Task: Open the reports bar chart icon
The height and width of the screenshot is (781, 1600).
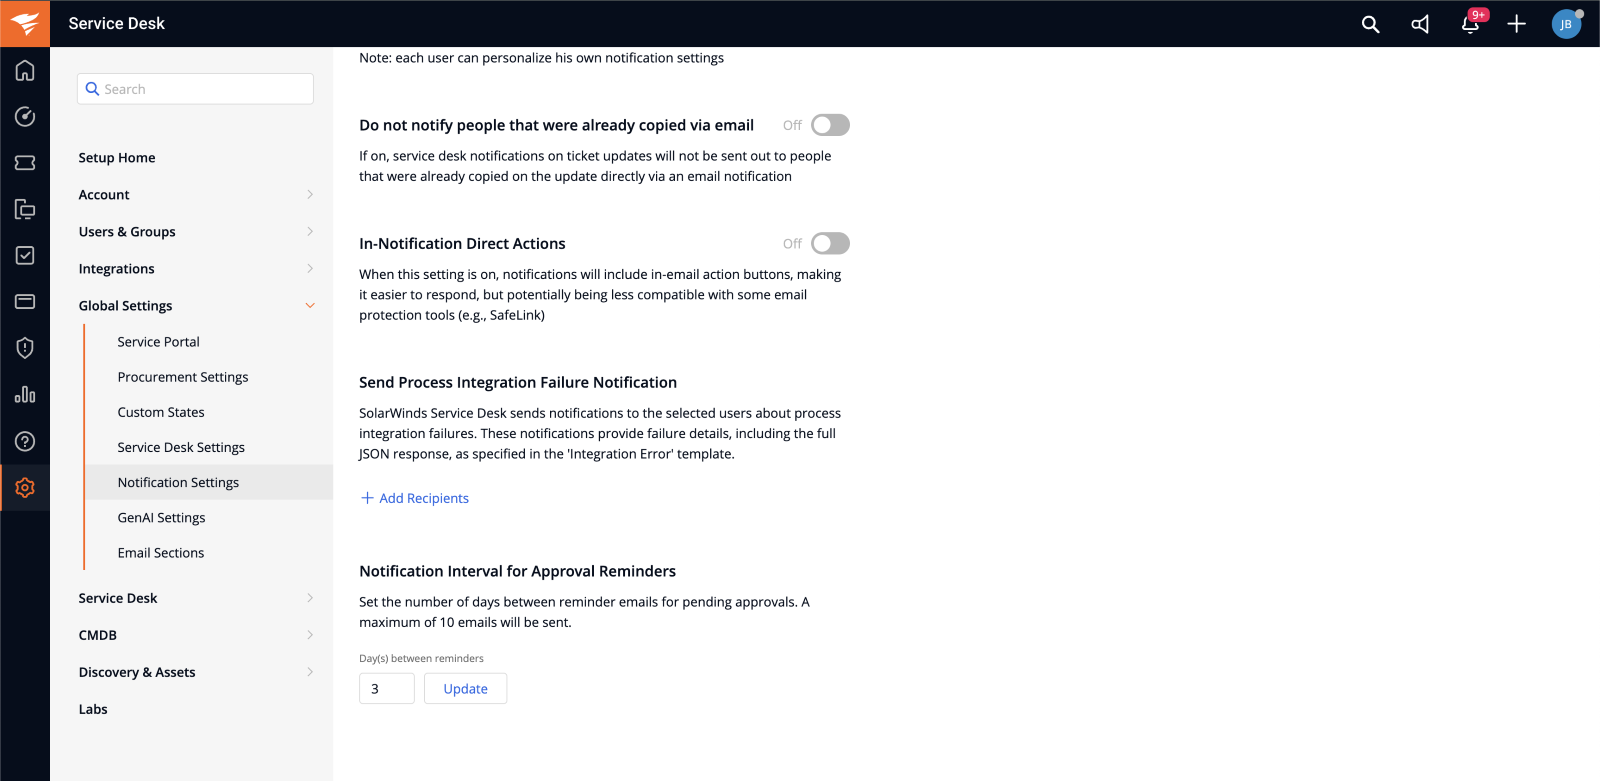Action: coord(25,395)
